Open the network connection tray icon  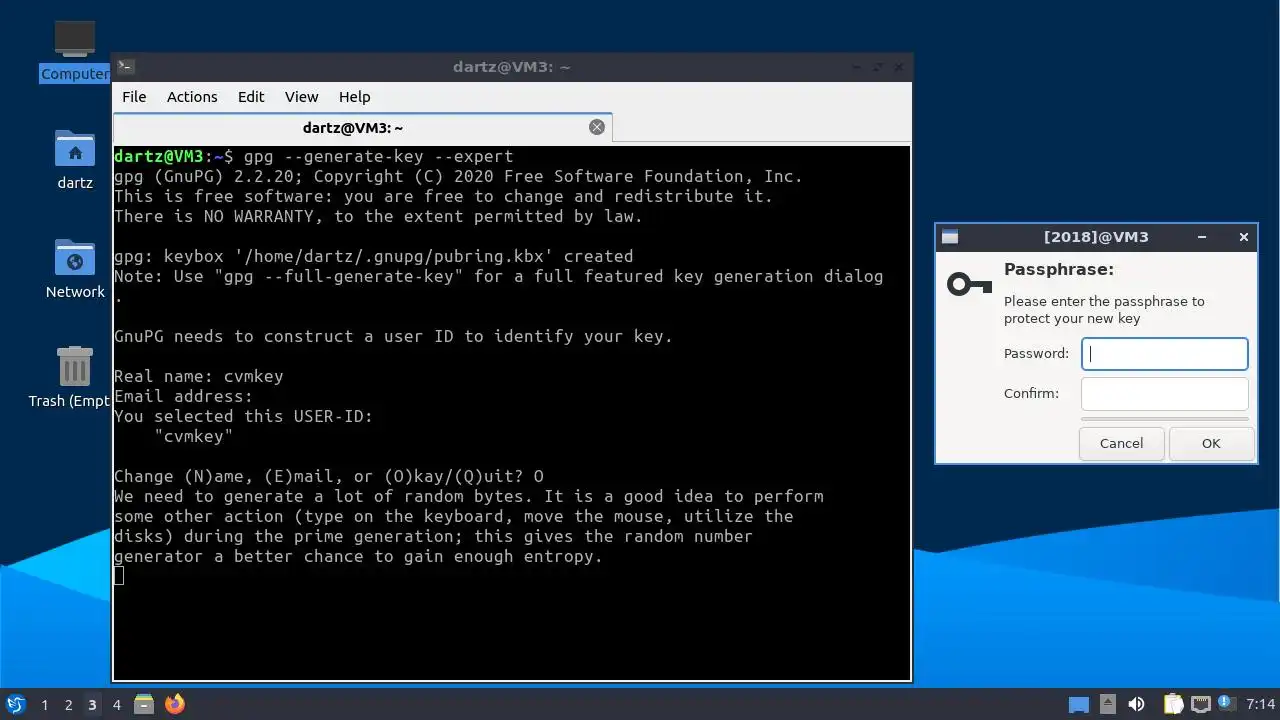[x=1200, y=704]
